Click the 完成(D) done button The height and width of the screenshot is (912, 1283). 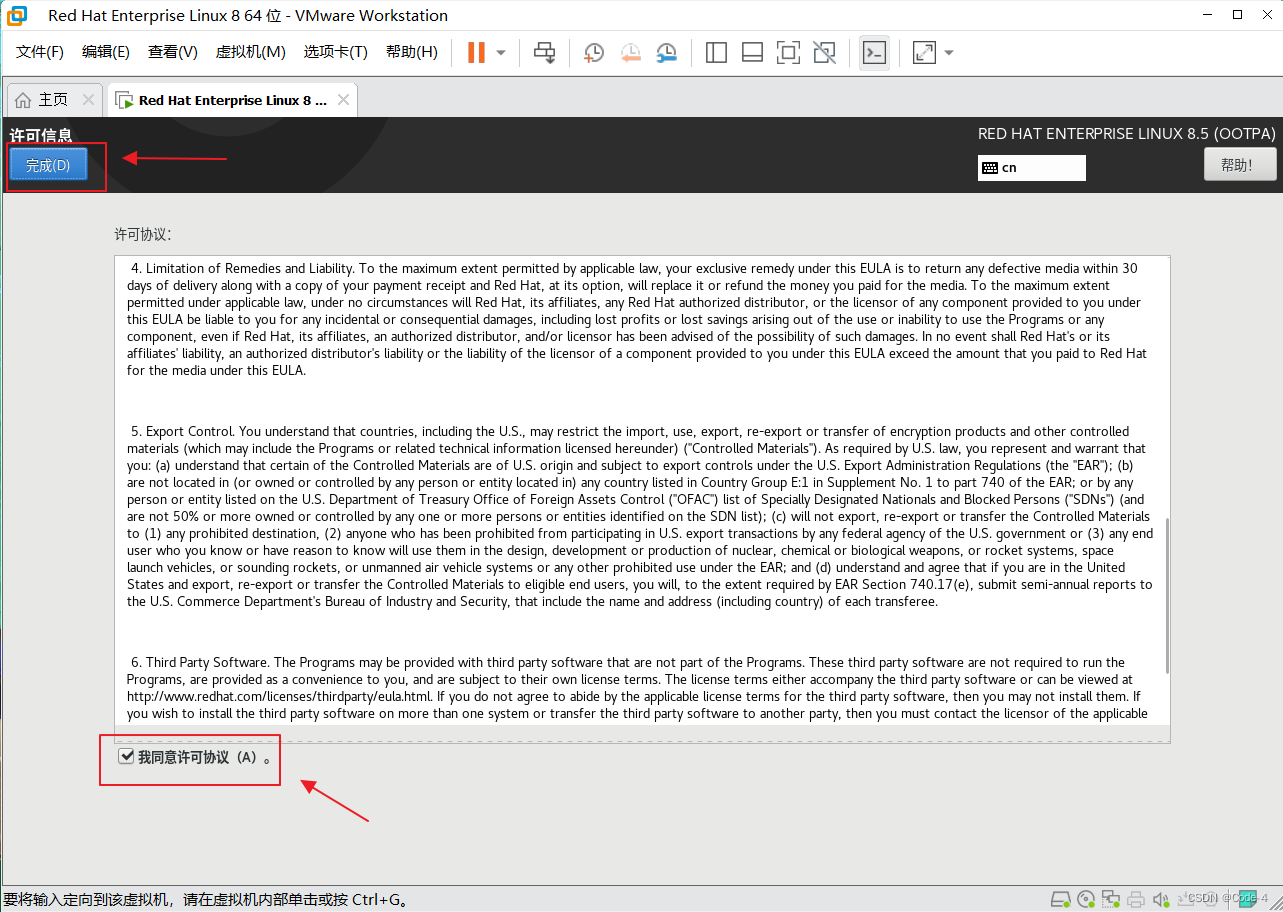point(48,165)
